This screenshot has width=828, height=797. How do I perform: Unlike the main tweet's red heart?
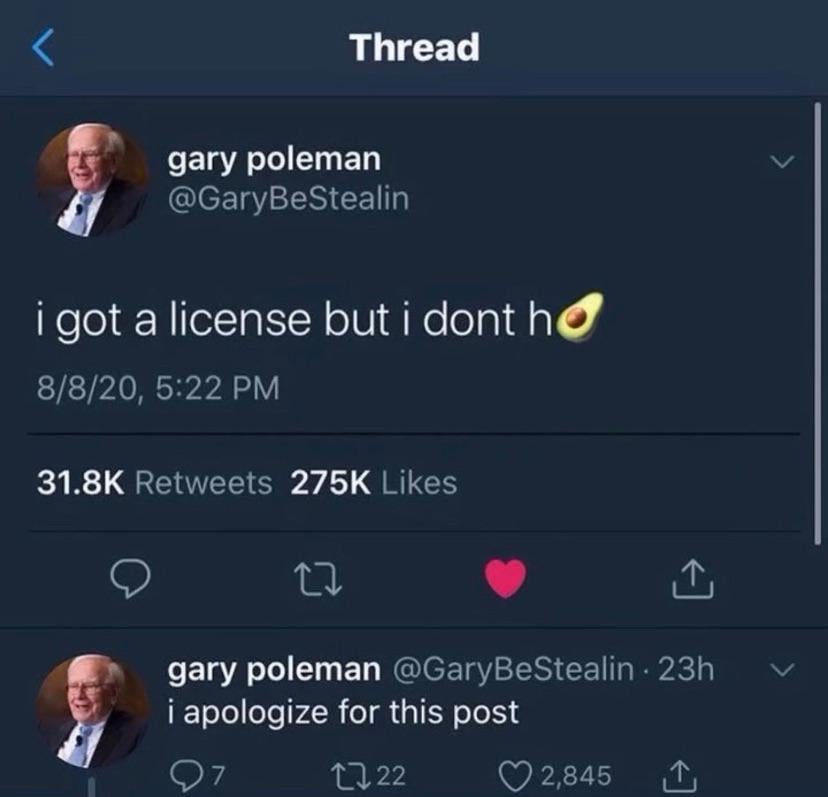(x=506, y=578)
